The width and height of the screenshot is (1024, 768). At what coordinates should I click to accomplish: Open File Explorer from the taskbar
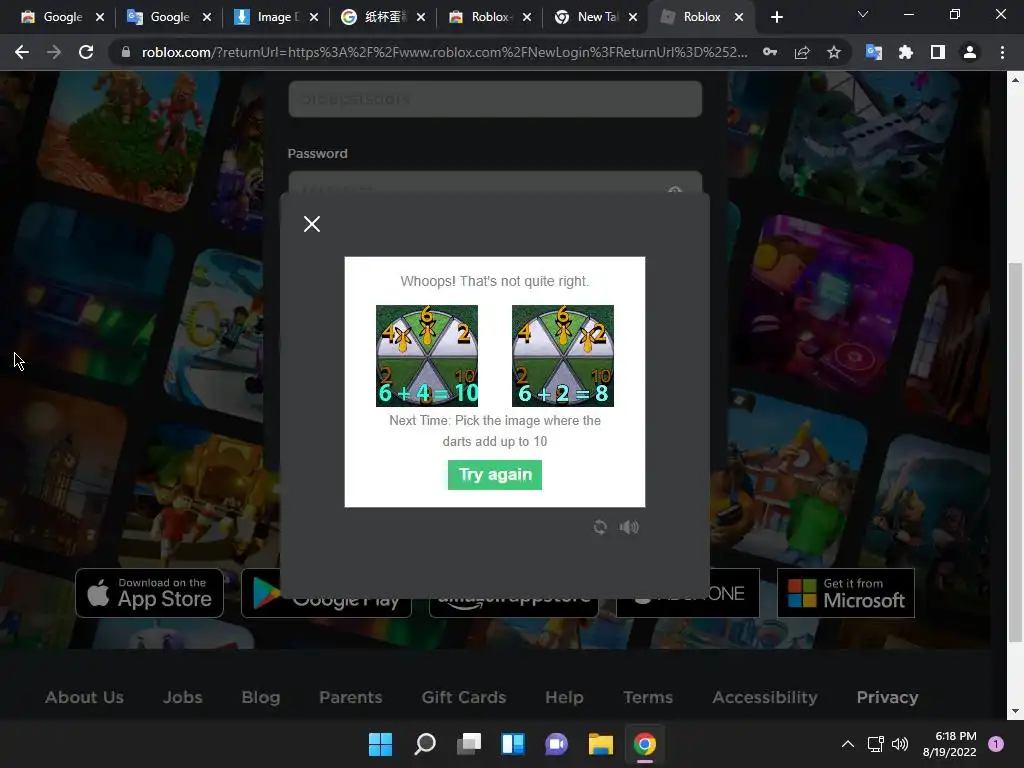click(x=601, y=744)
